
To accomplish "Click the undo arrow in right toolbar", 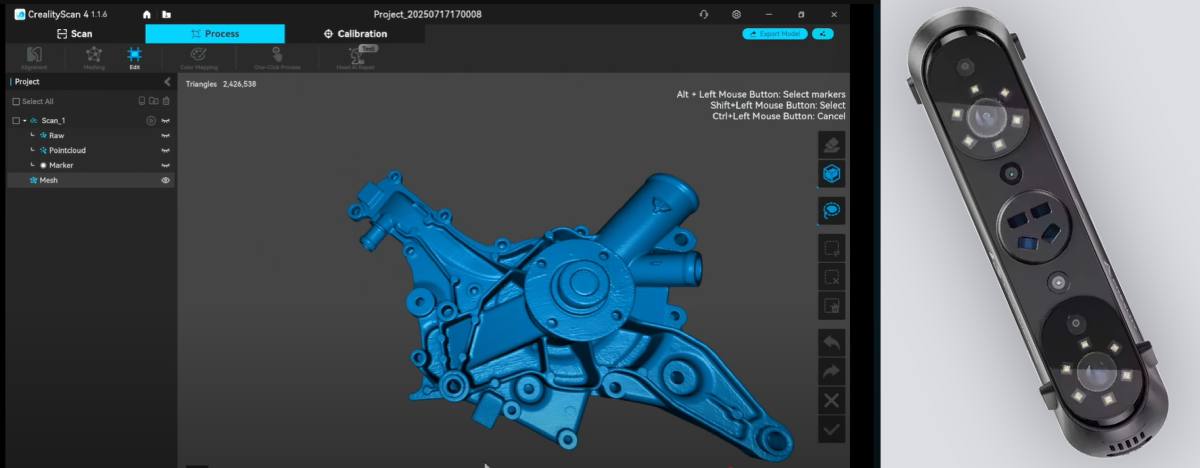I will tap(831, 342).
